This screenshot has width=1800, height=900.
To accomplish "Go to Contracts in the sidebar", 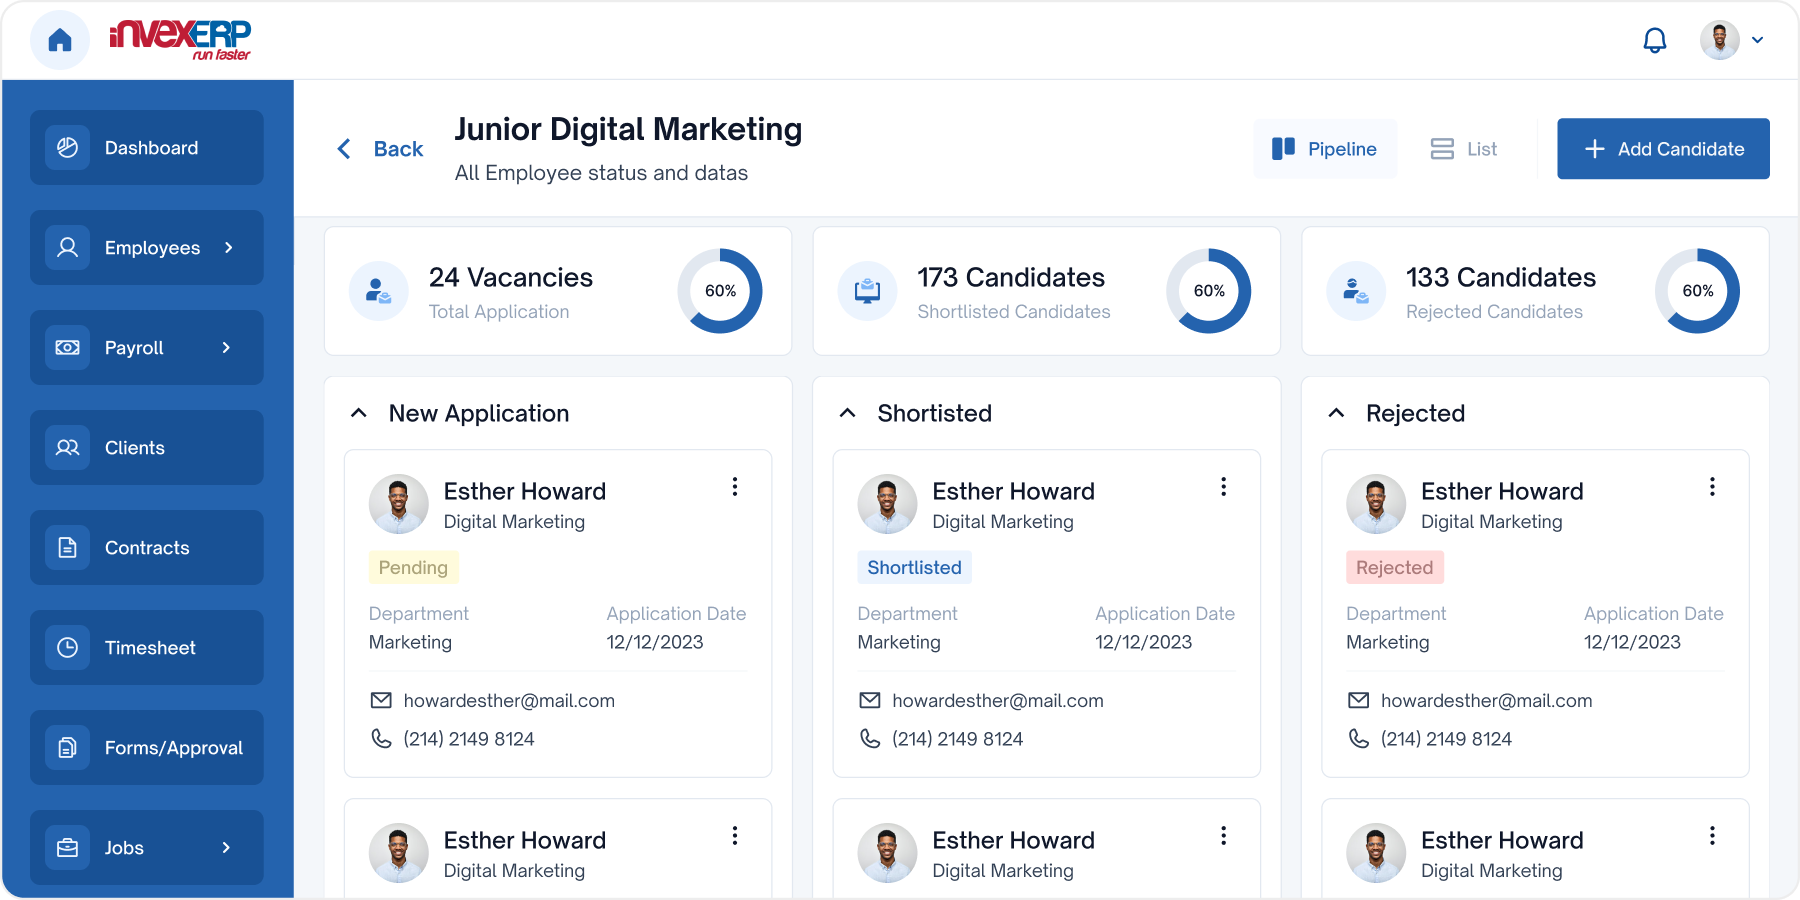I will (147, 548).
